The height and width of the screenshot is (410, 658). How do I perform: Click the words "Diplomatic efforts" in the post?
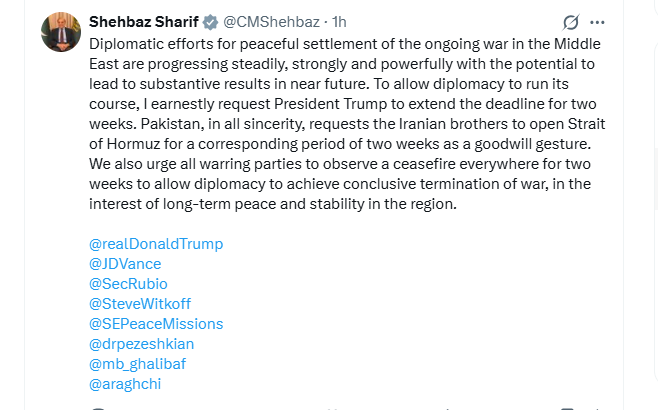pyautogui.click(x=146, y=44)
